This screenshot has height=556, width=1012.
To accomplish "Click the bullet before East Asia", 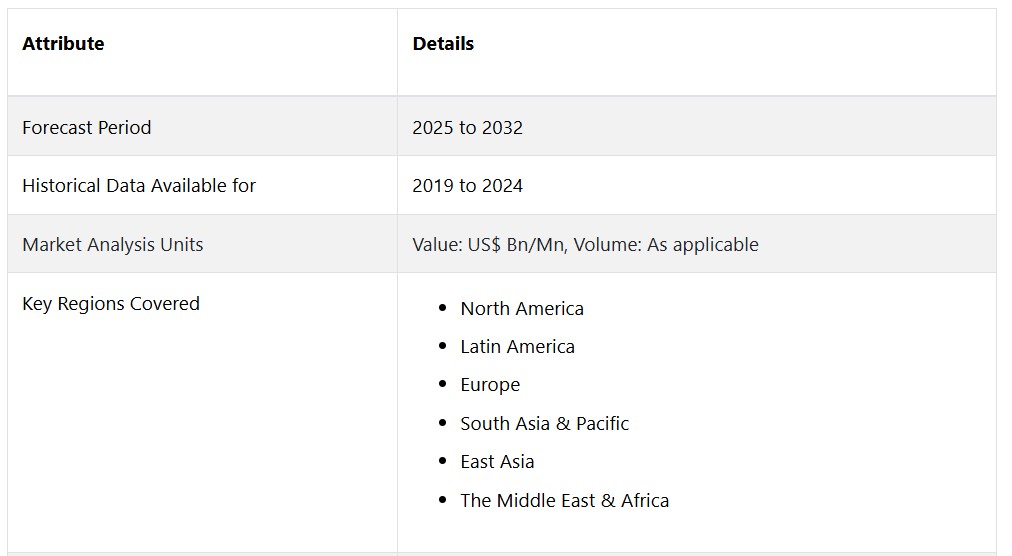I will coord(442,461).
